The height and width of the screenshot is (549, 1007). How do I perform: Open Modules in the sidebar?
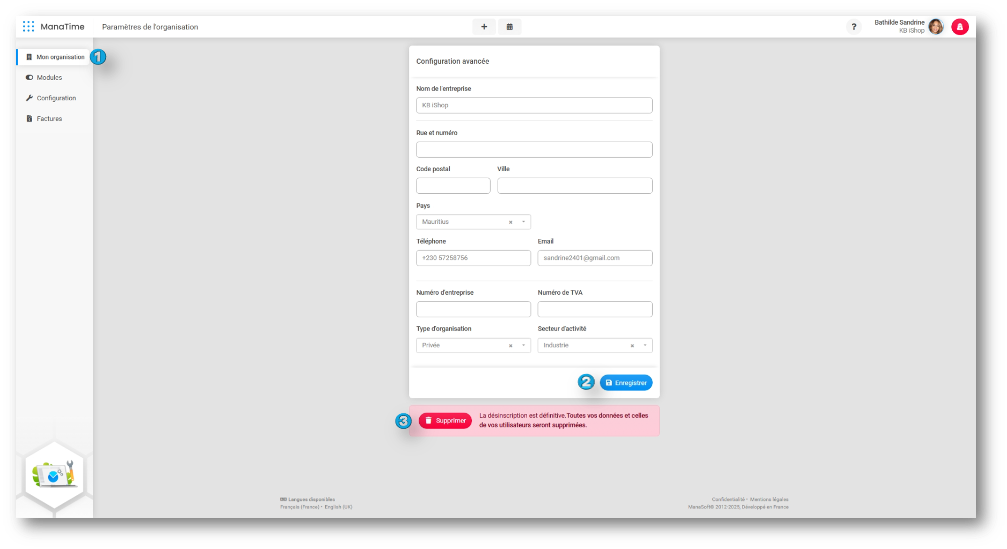click(x=44, y=77)
